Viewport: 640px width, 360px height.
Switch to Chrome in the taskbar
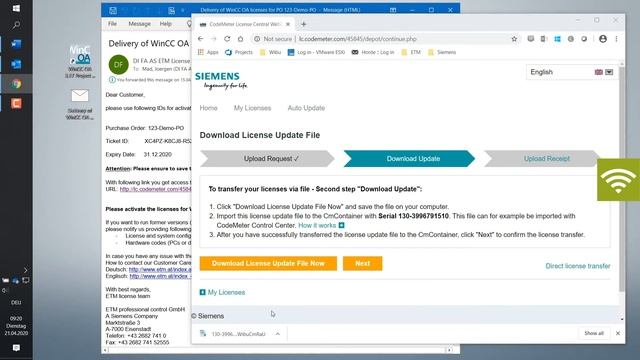[x=16, y=84]
